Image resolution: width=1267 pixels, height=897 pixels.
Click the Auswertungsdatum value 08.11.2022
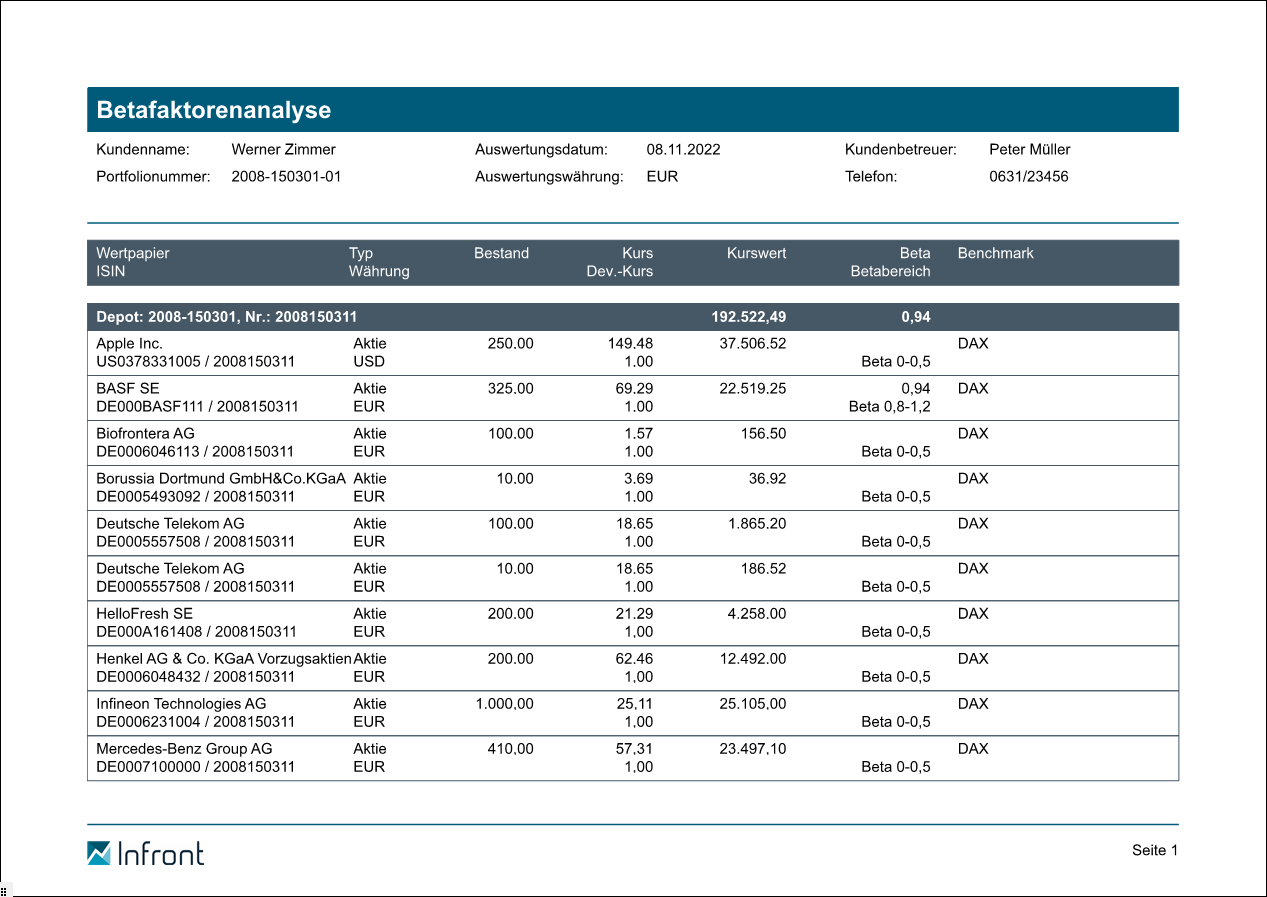pyautogui.click(x=683, y=150)
